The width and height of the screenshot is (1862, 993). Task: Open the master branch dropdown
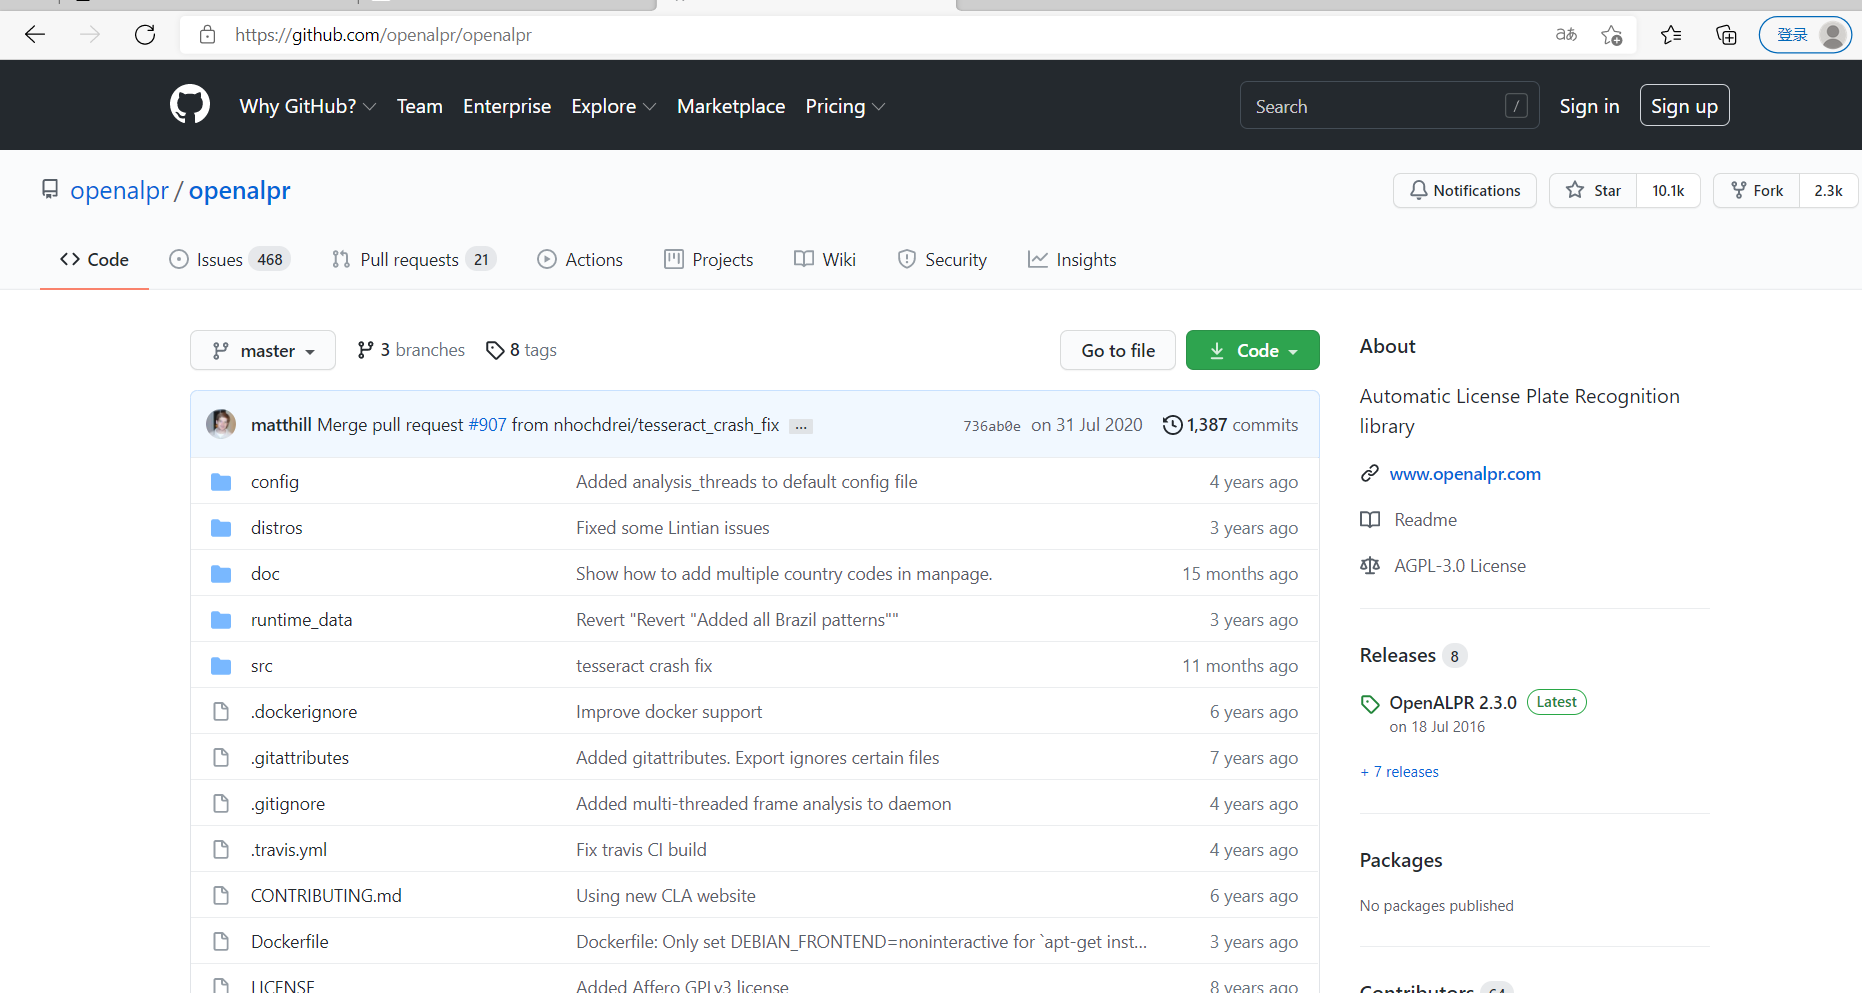point(263,351)
